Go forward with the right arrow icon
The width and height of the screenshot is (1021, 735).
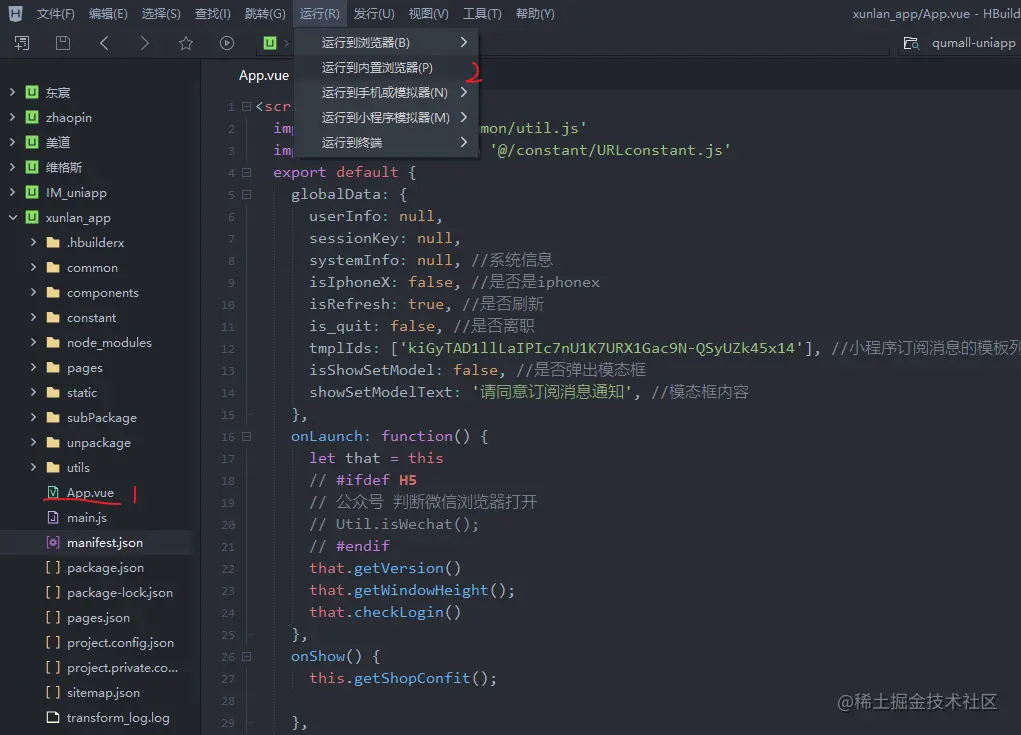click(x=145, y=43)
